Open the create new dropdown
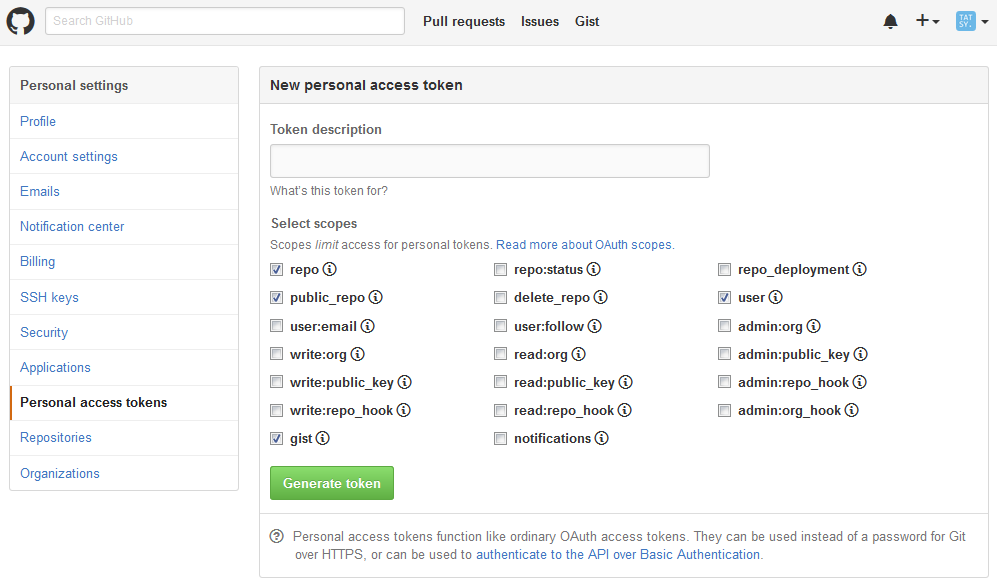 (925, 21)
